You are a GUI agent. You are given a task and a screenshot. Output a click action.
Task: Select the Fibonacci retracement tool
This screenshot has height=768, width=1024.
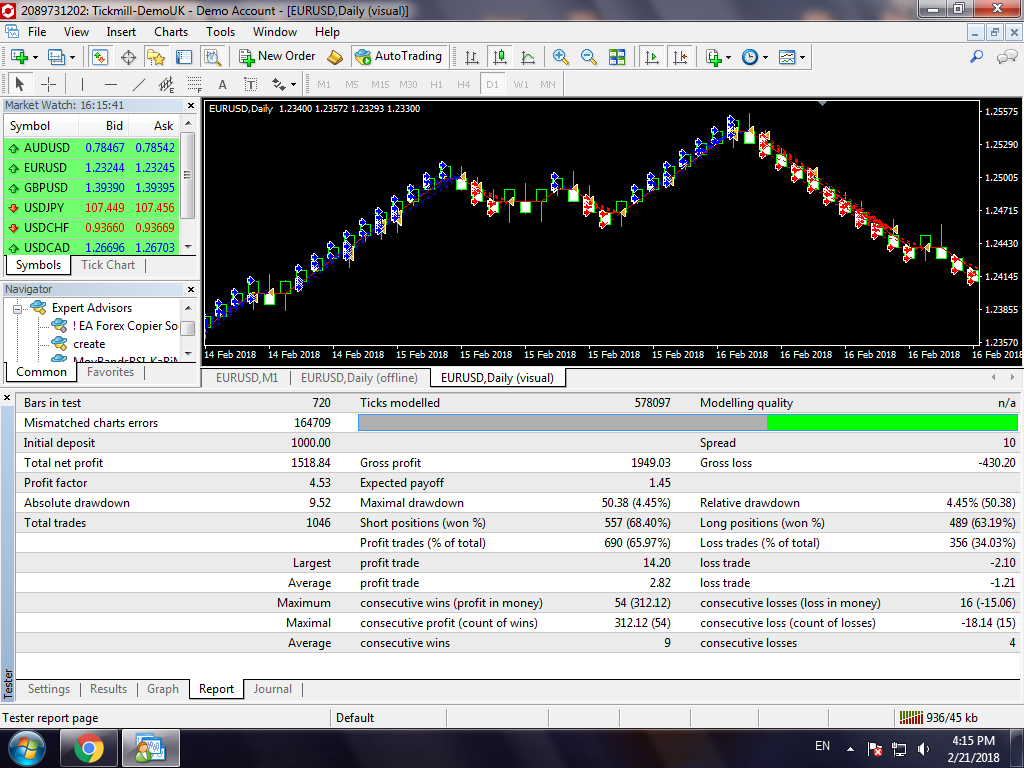coord(194,84)
